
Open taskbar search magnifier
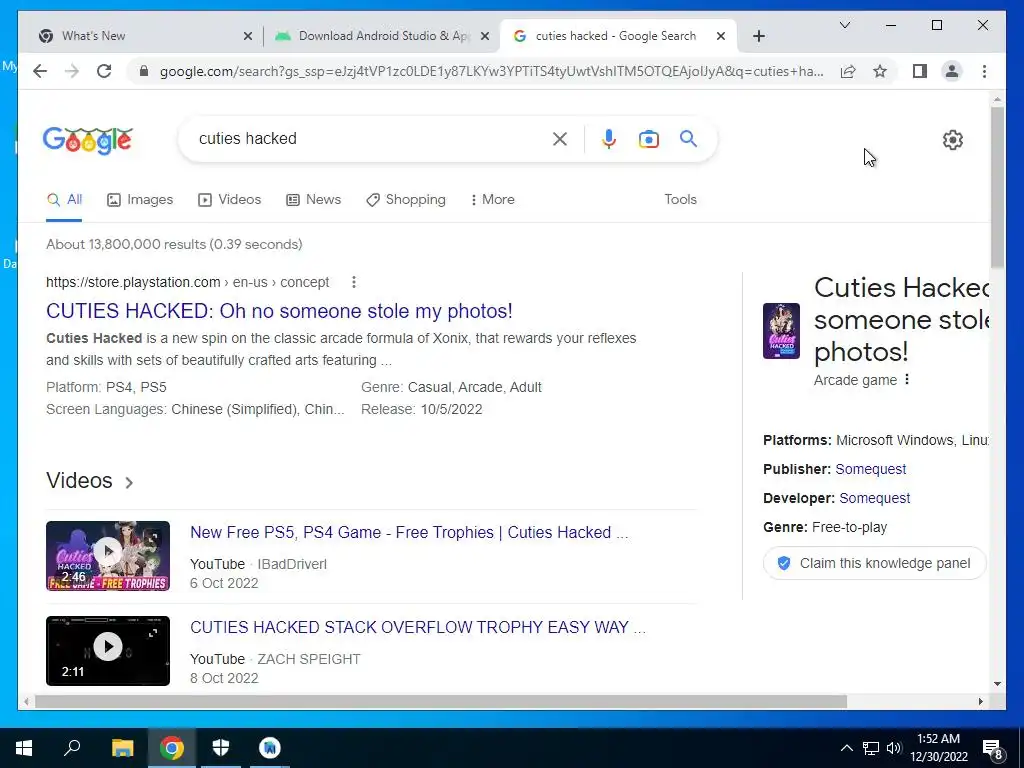coord(72,748)
